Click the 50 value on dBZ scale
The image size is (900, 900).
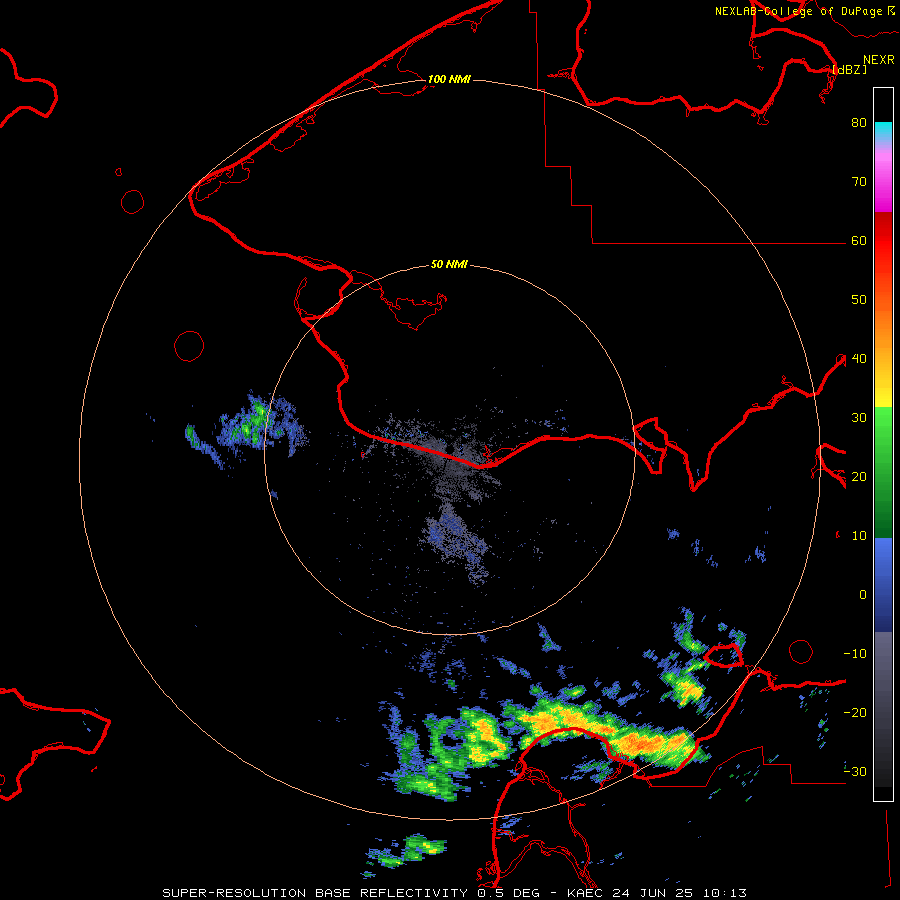click(x=859, y=300)
